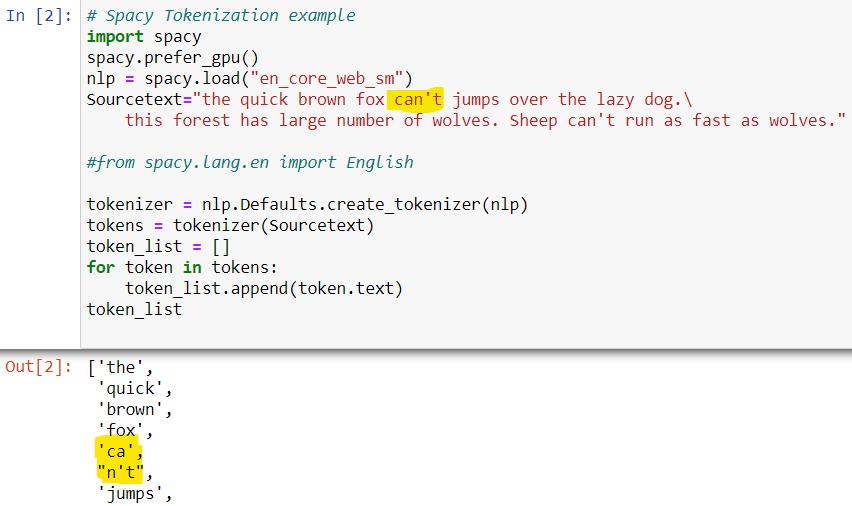852x506 pixels.
Task: Place cursor on Spacy Tokenization example comment
Action: click(x=220, y=16)
